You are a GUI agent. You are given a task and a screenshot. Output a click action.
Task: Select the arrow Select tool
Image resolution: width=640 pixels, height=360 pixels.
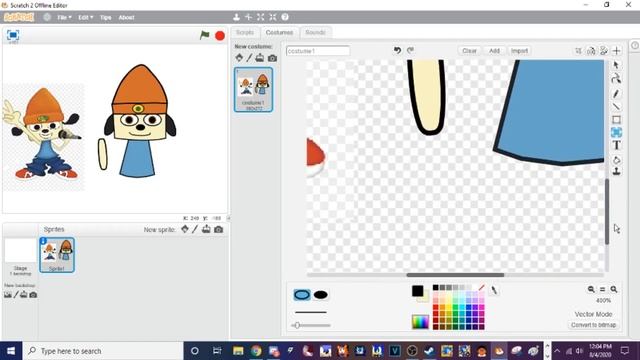616,65
